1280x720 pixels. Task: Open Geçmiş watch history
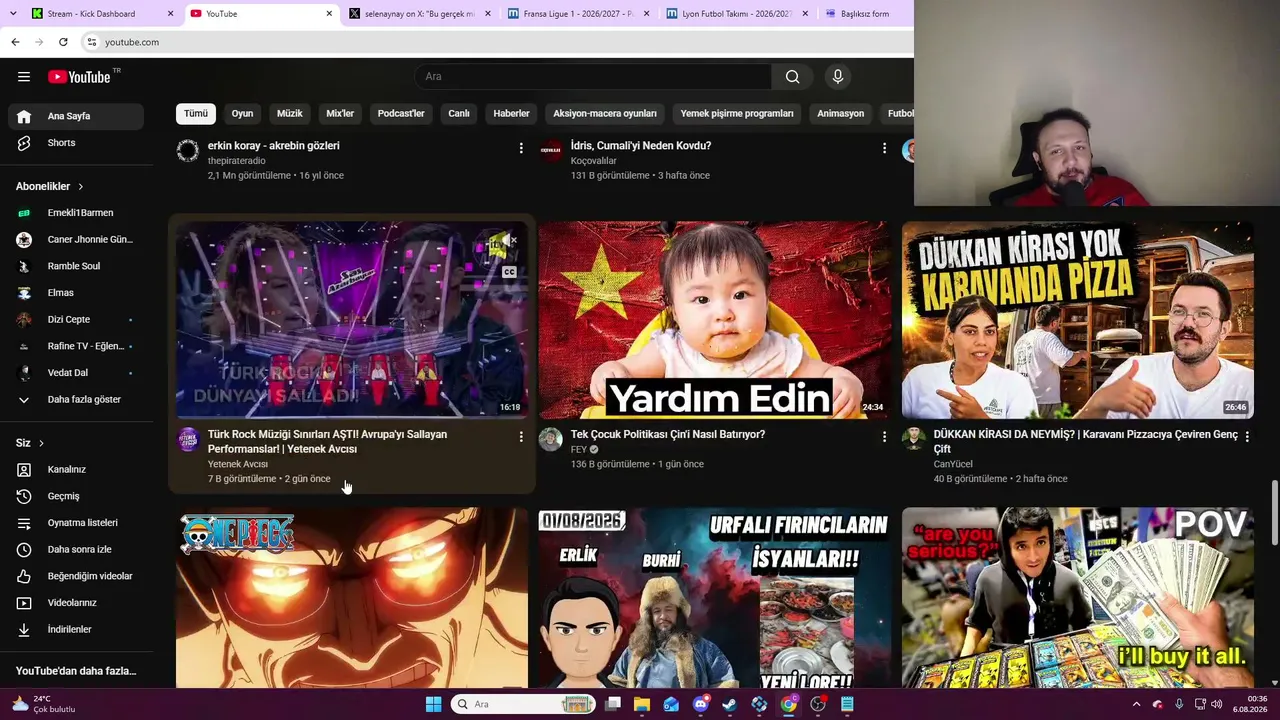[x=76, y=496]
